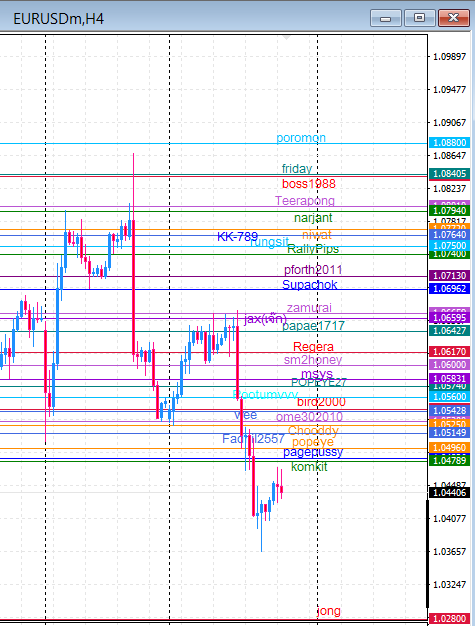Viewport: 475px width, 626px height.
Task: Click the friday level label
Action: [x=297, y=168]
